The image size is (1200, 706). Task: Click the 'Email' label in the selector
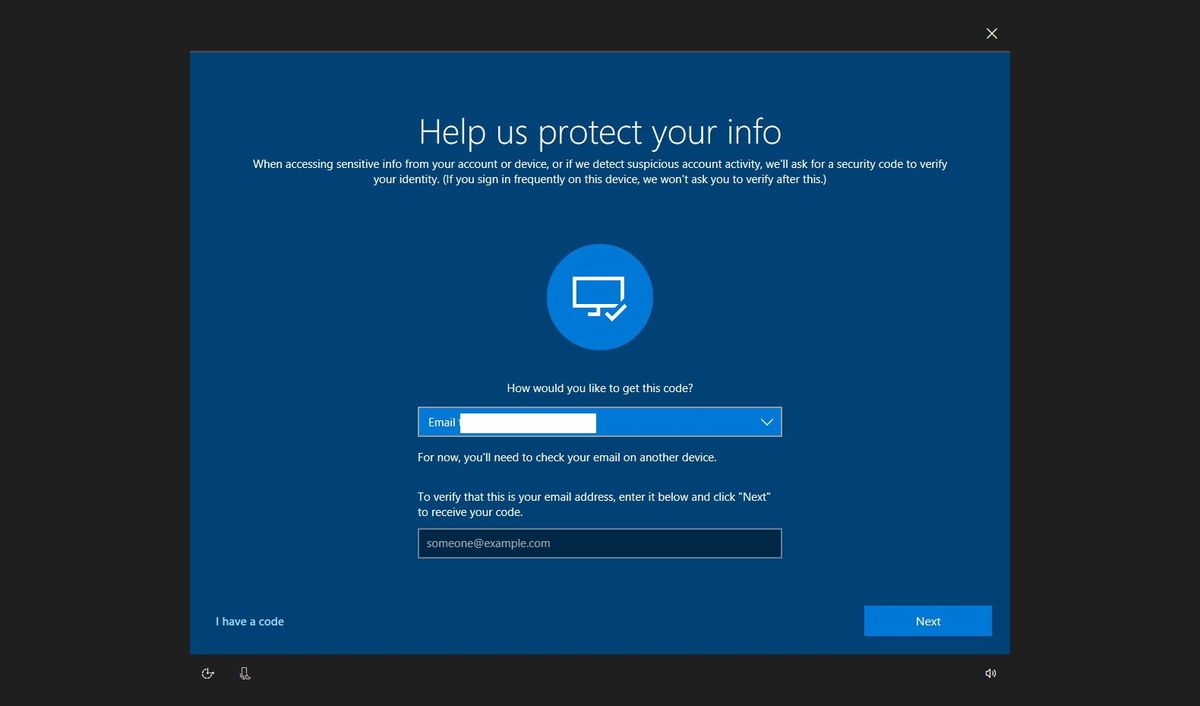coord(441,422)
